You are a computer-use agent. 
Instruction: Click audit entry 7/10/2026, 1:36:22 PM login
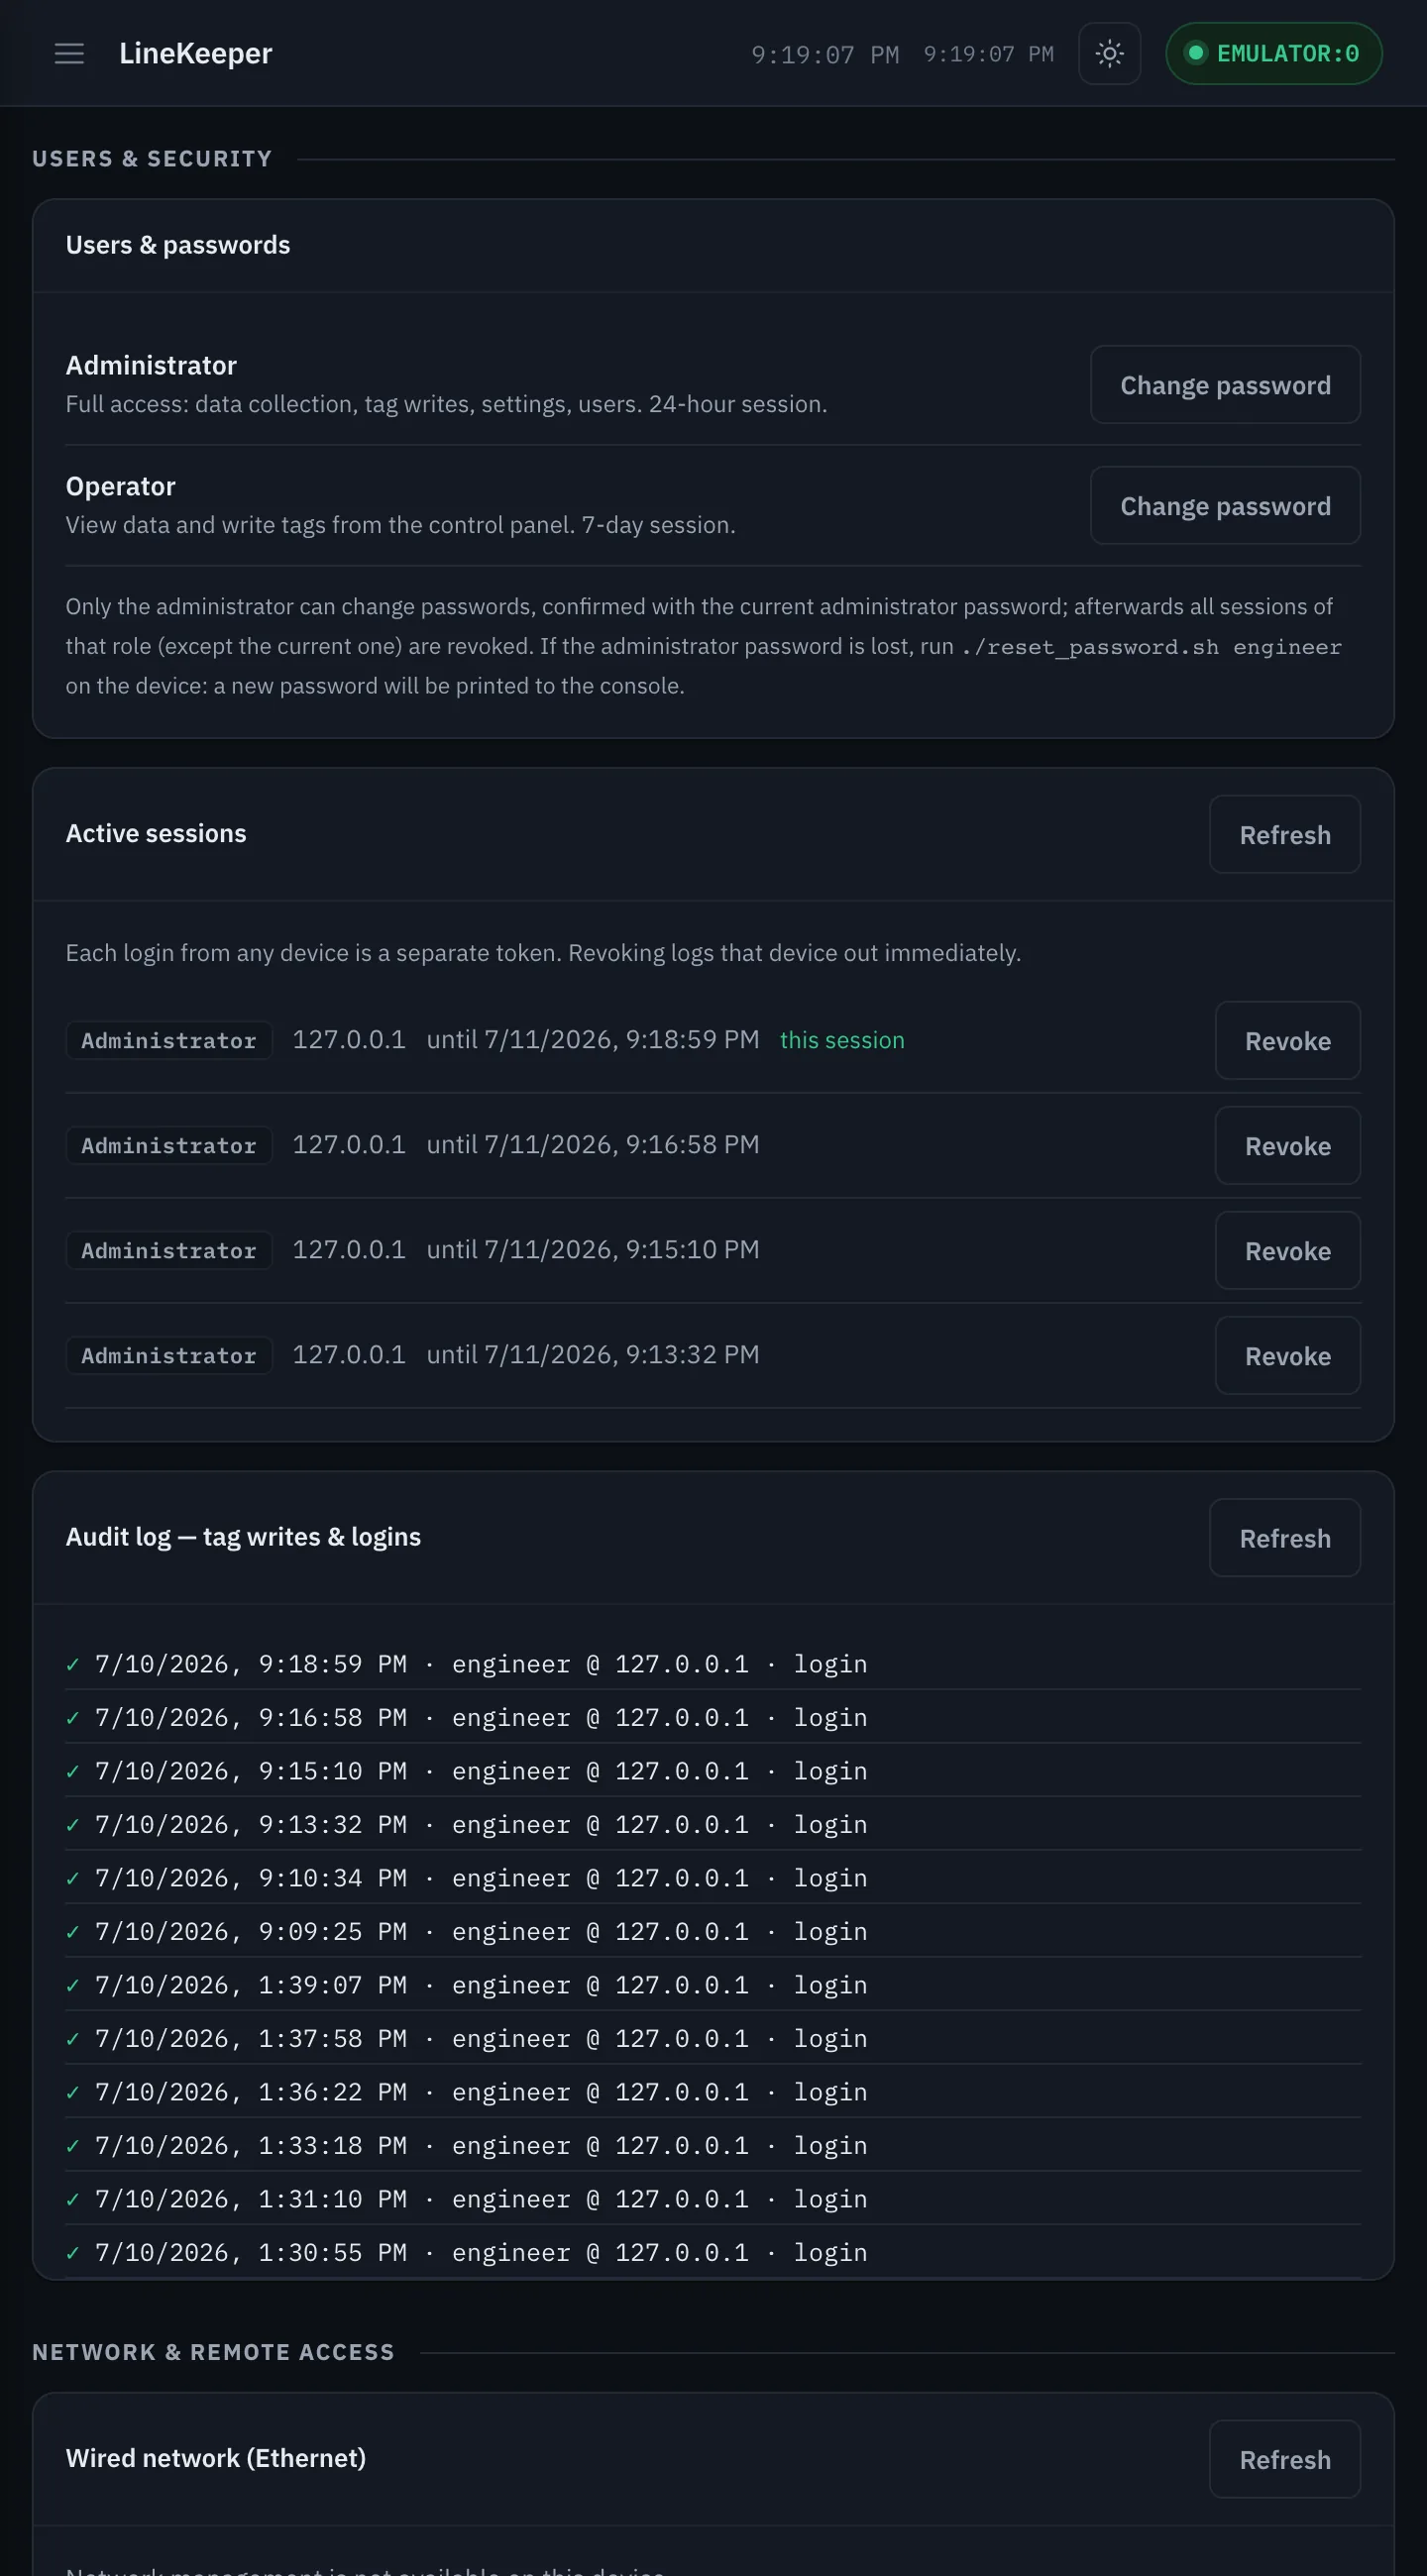712,2092
